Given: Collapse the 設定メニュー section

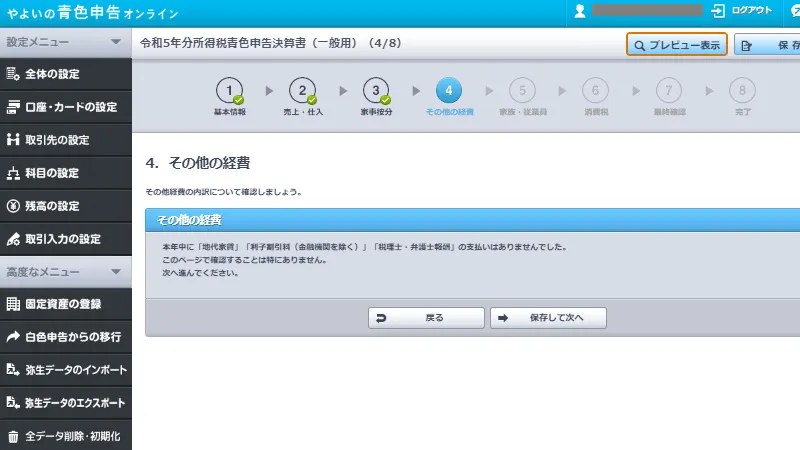Looking at the screenshot, I should coord(66,42).
